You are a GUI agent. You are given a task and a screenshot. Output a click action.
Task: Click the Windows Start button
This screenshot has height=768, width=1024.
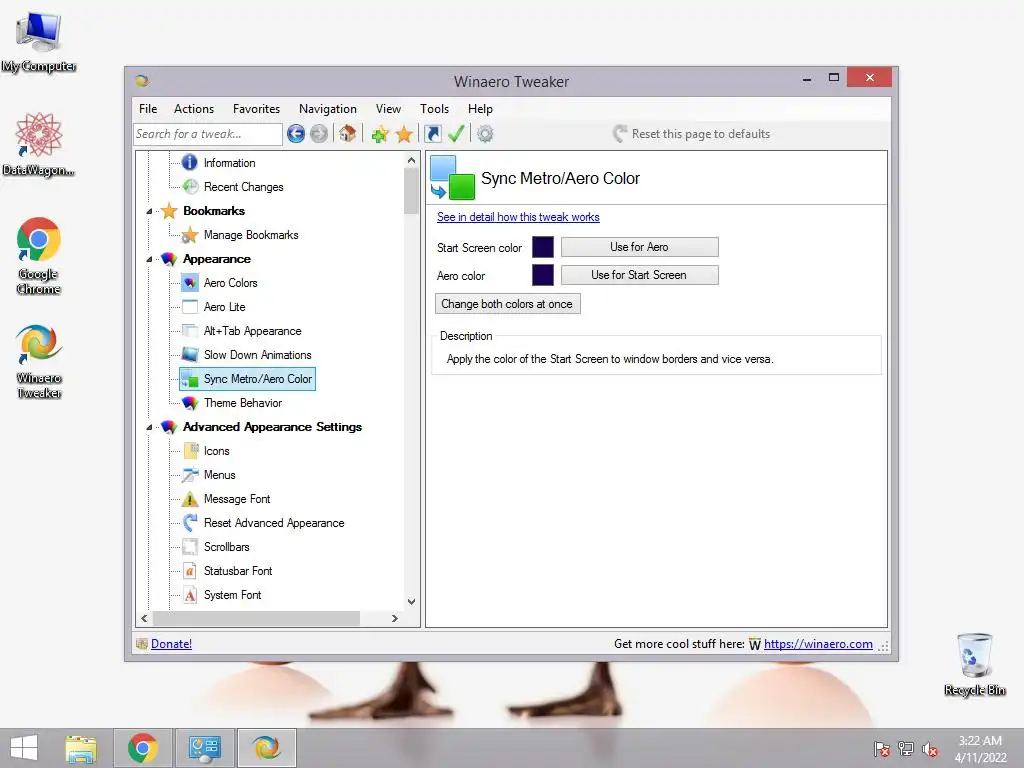[24, 748]
